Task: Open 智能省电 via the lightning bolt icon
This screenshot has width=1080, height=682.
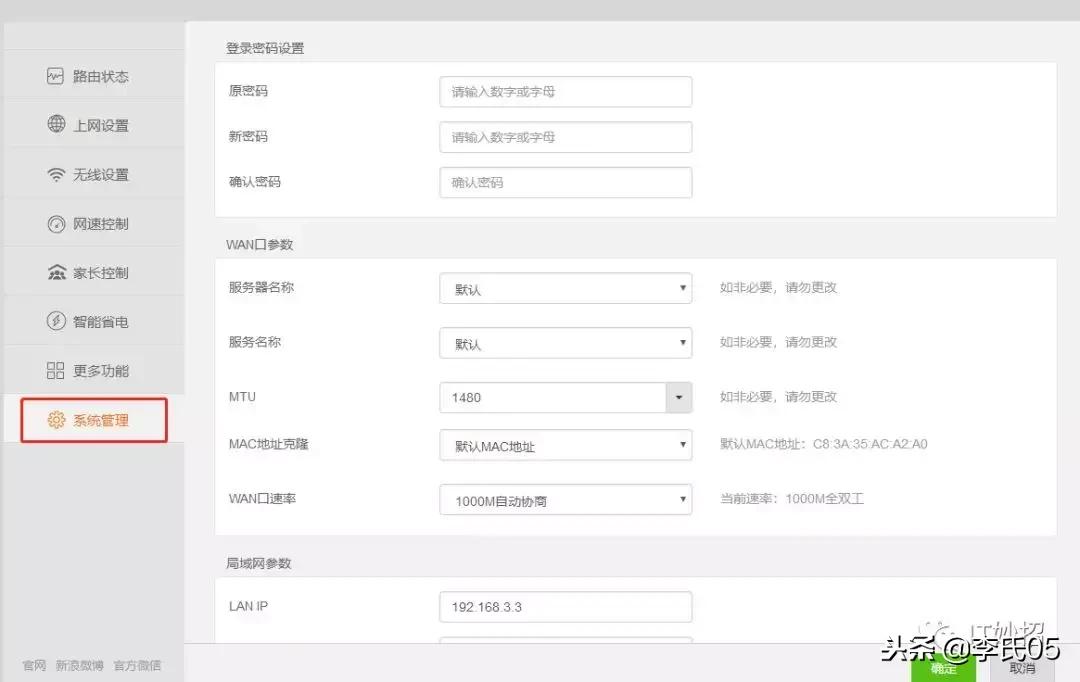Action: (x=57, y=320)
